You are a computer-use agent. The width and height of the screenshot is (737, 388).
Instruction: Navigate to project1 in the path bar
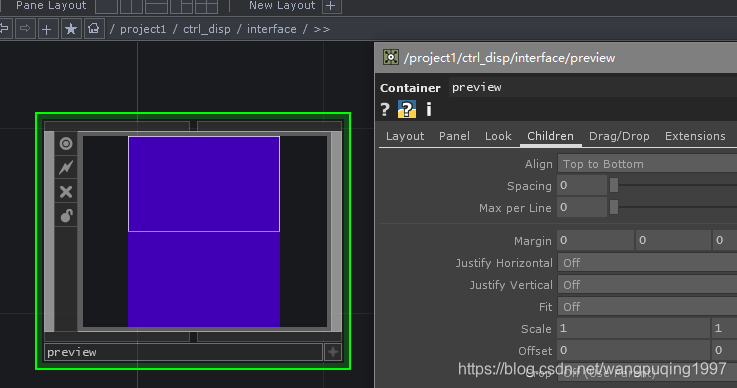tap(143, 29)
